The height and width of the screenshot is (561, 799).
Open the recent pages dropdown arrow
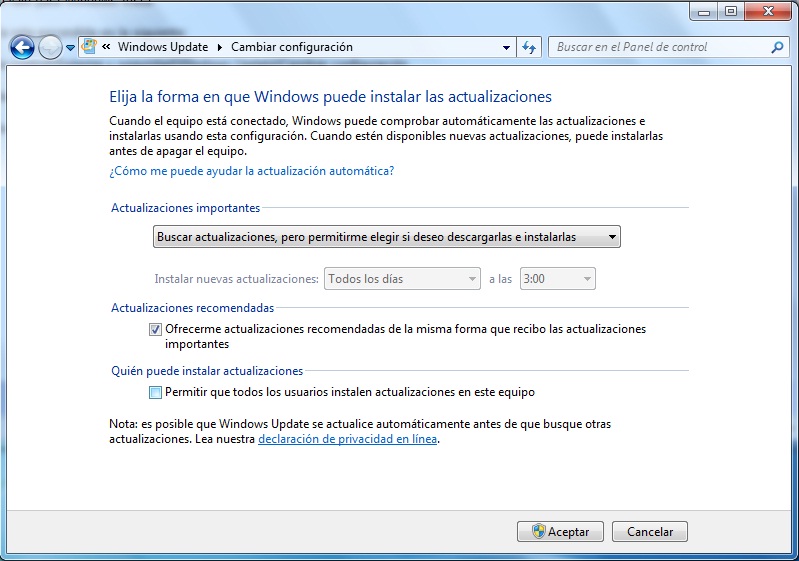click(x=70, y=48)
